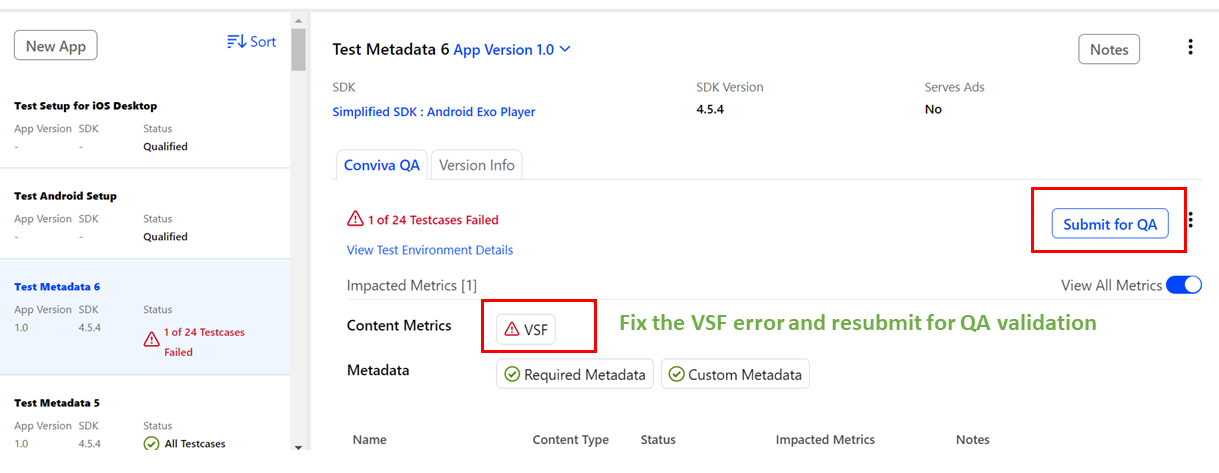Viewport: 1219px width, 473px height.
Task: Open the Notes button
Action: [1109, 49]
